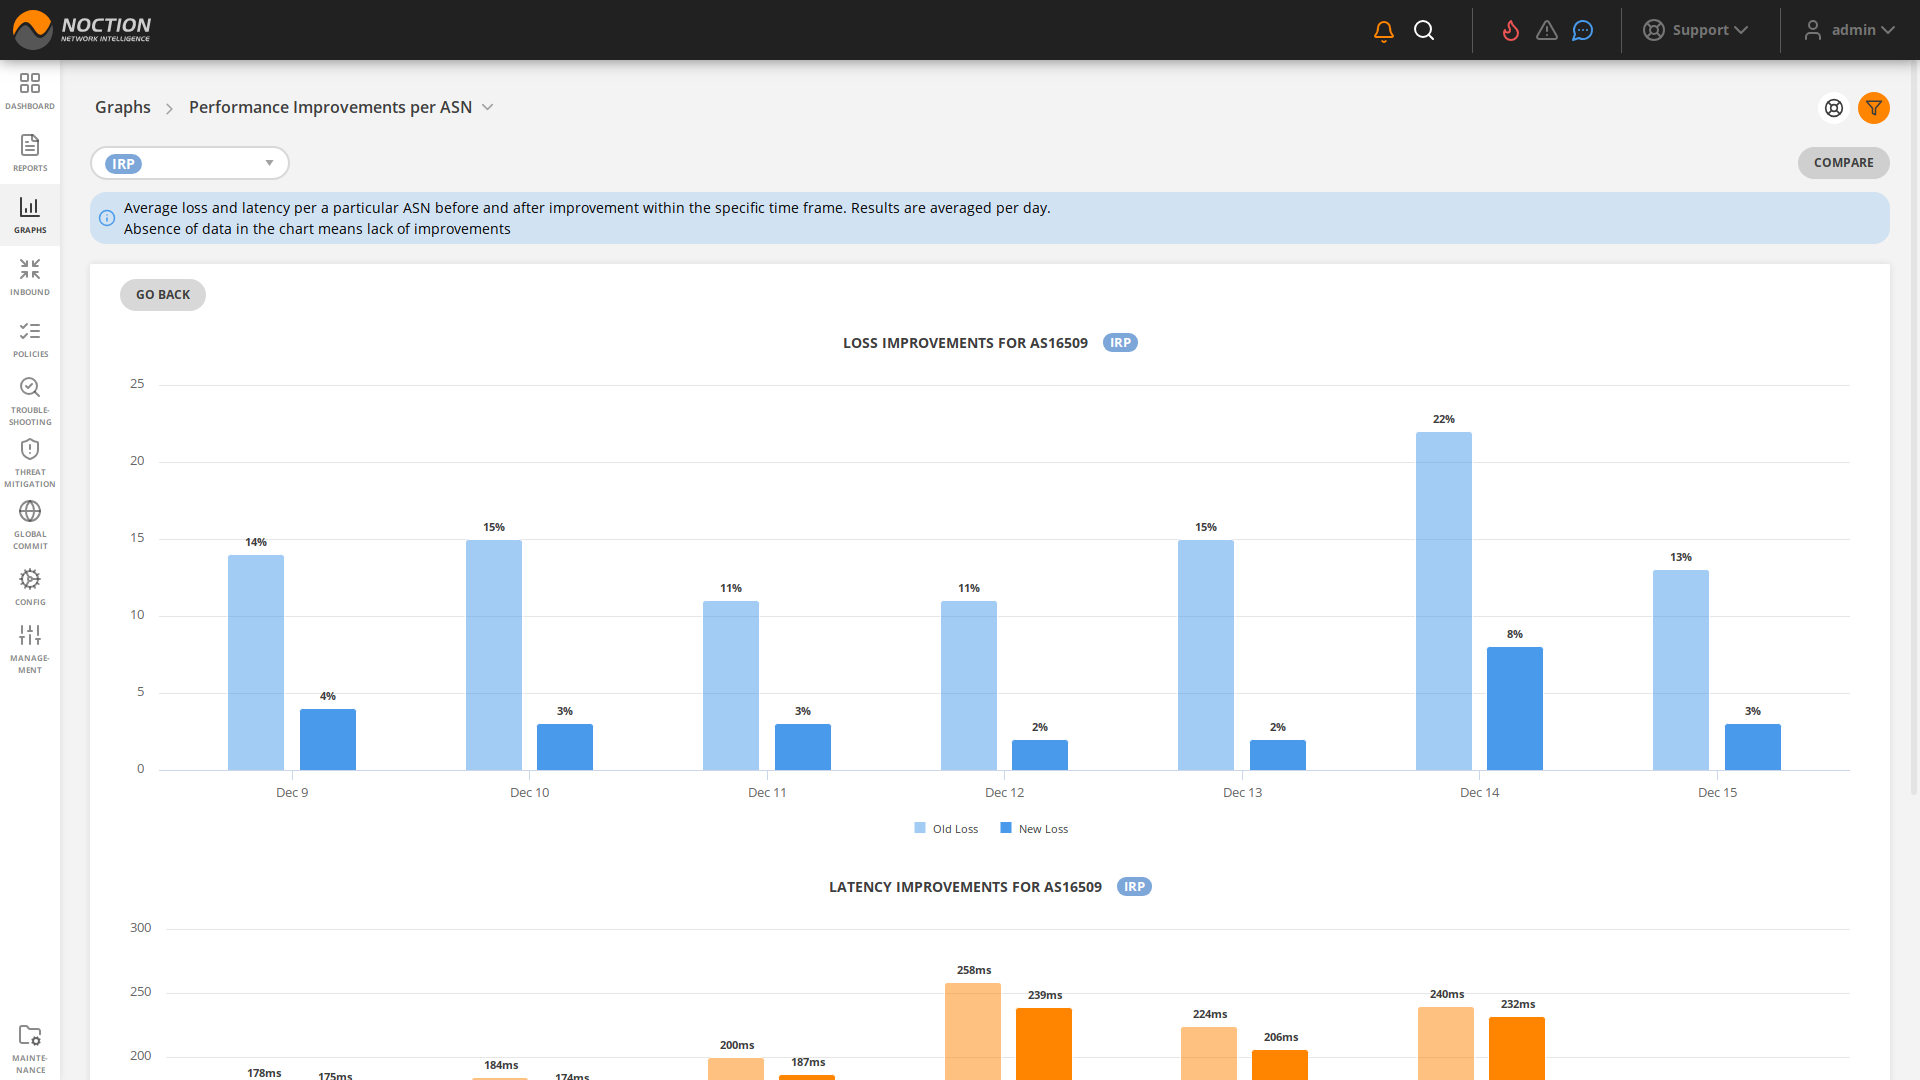Viewport: 1920px width, 1080px height.
Task: Hide the info banner about averaged results
Action: coord(107,217)
